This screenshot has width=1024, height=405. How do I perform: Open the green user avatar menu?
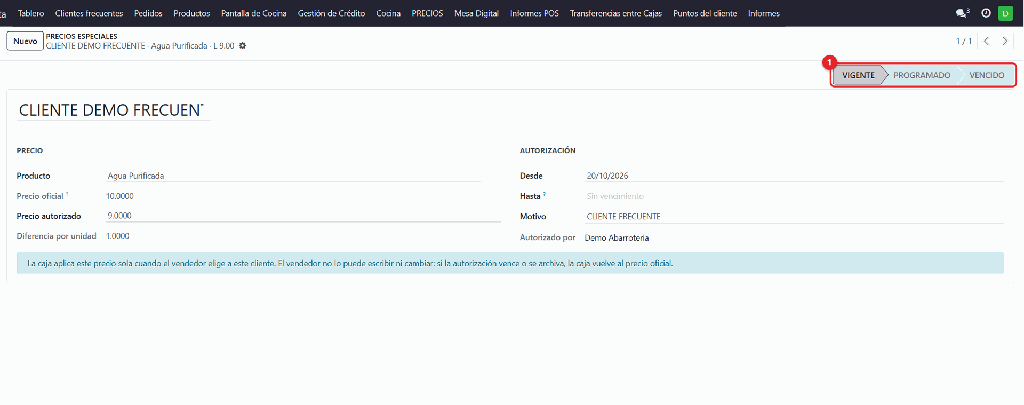pos(1004,13)
